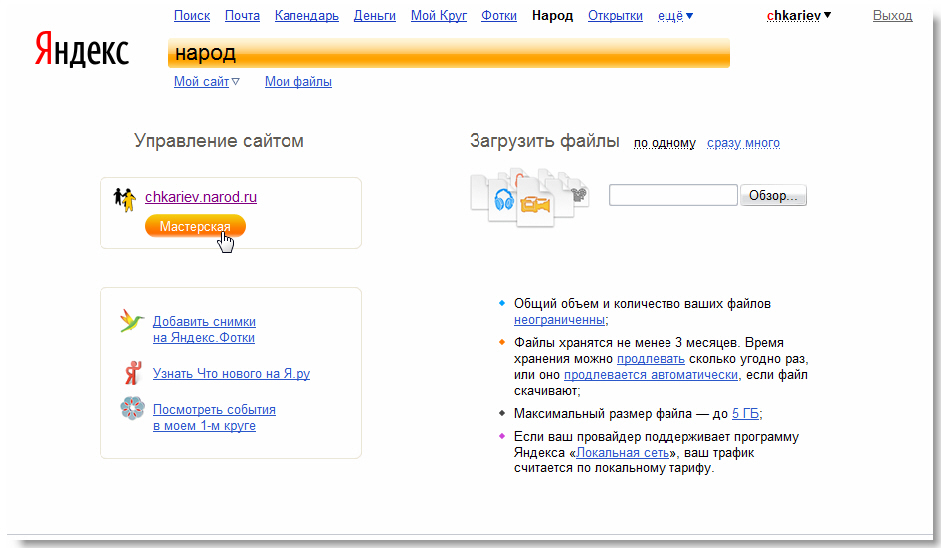Click the file path input field
Viewport: 941px width, 548px height.
pos(672,196)
